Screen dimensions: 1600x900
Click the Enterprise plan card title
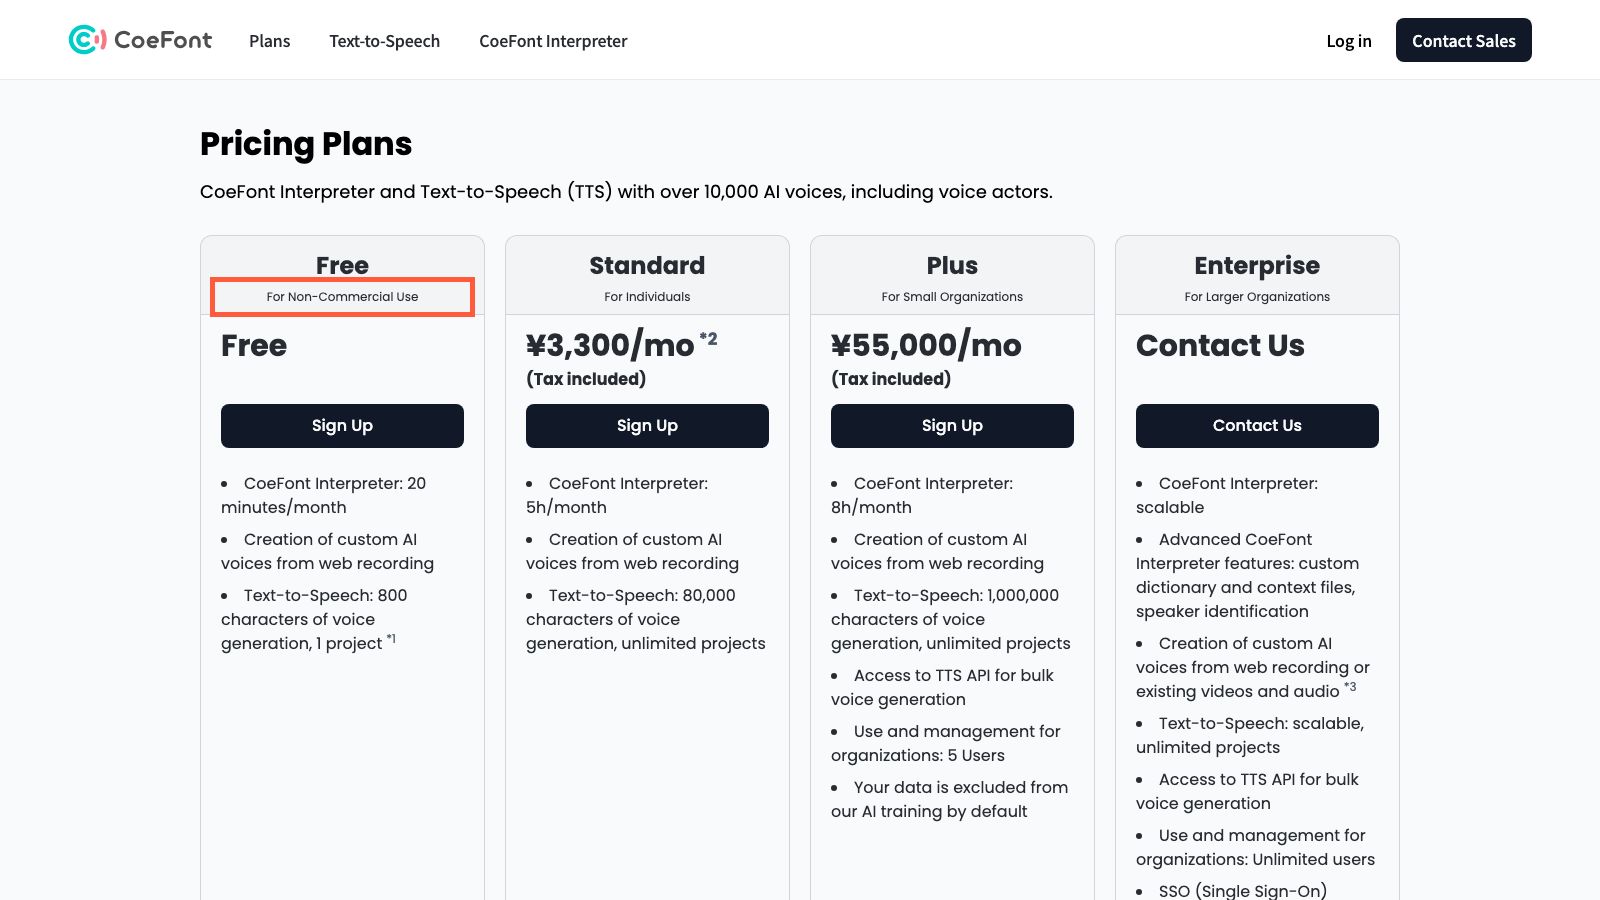(x=1257, y=265)
